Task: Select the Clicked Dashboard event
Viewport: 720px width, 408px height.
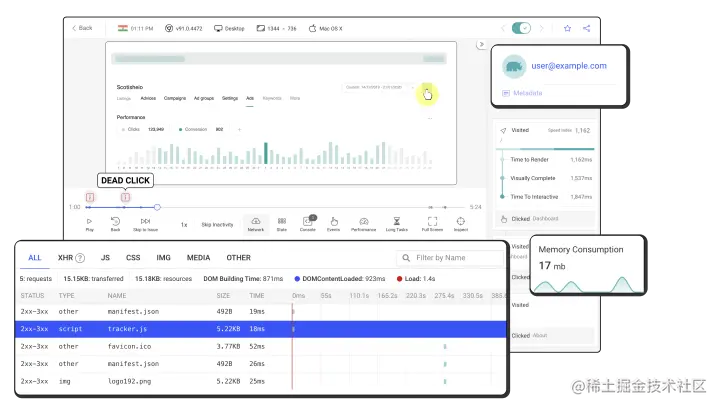Action: pyautogui.click(x=546, y=219)
